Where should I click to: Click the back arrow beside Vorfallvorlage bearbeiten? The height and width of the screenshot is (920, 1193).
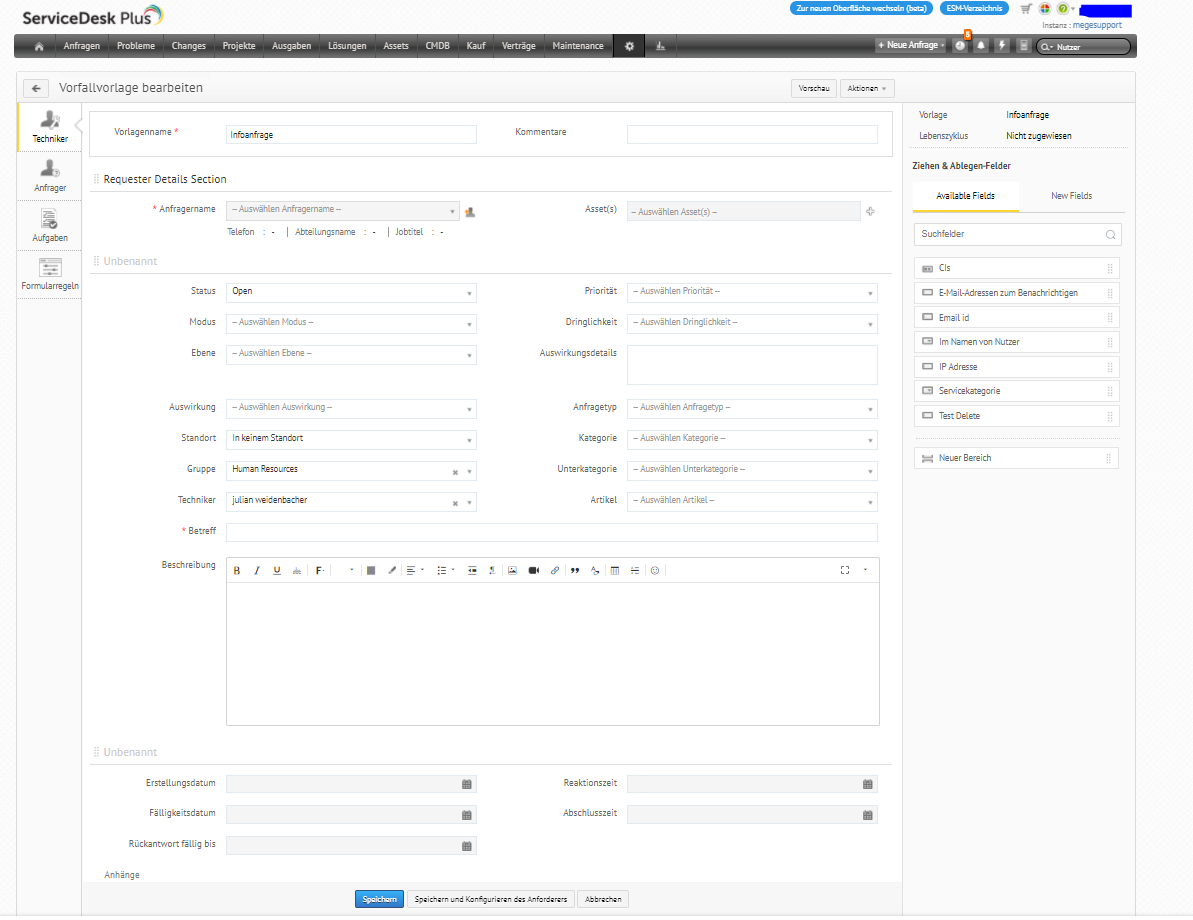pos(36,88)
